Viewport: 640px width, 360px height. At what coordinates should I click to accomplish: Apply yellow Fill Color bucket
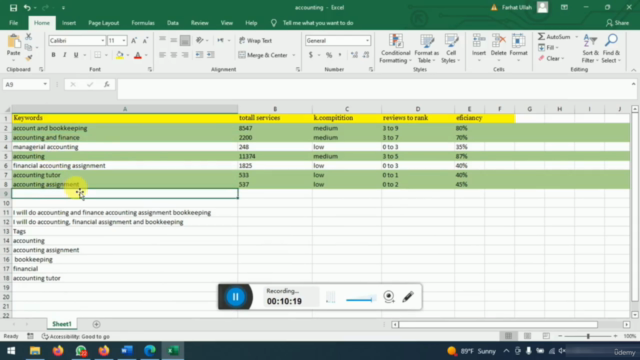point(120,55)
